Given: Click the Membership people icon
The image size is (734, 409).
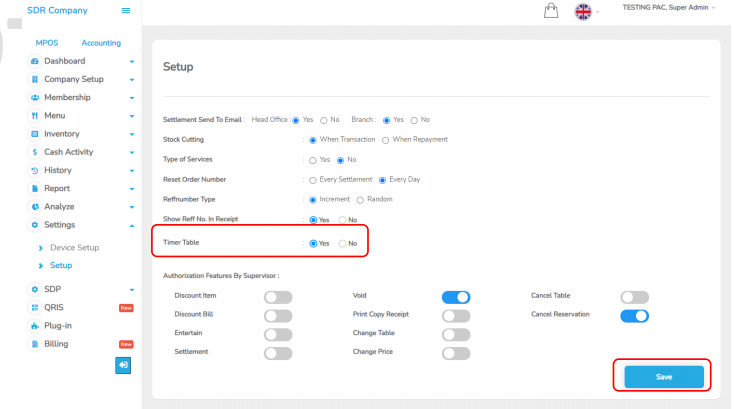Looking at the screenshot, I should (35, 97).
